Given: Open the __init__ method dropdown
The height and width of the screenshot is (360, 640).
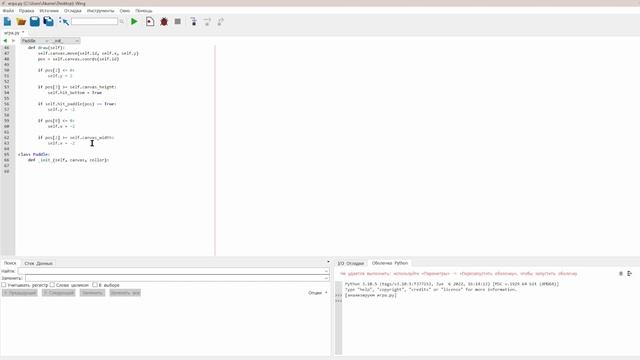Looking at the screenshot, I should tap(65, 41).
